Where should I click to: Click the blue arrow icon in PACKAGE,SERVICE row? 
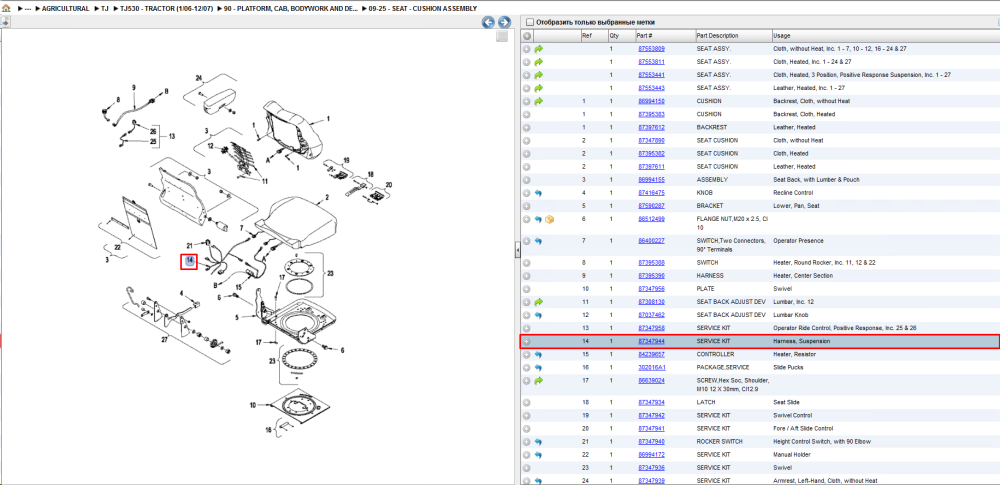(x=538, y=368)
